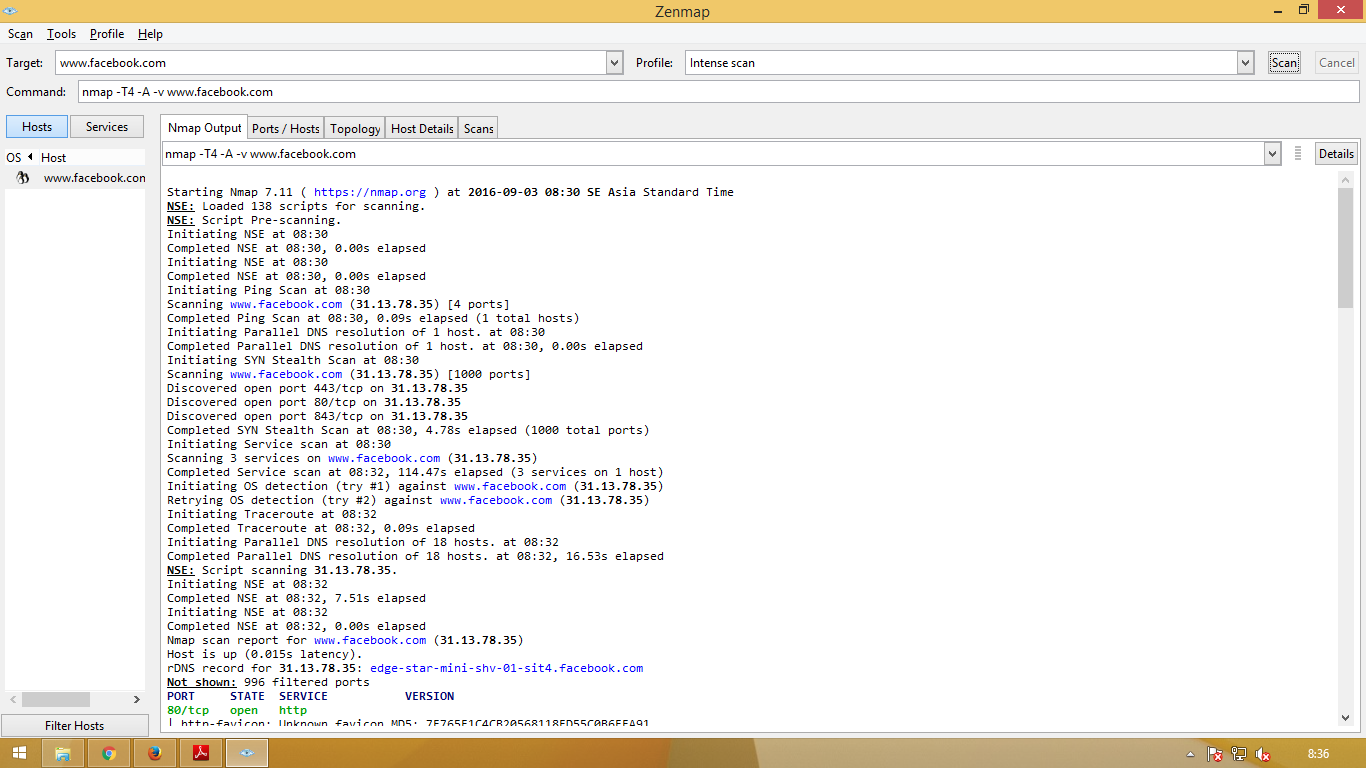The width and height of the screenshot is (1366, 768).
Task: Click the Cancel button
Action: tap(1337, 62)
